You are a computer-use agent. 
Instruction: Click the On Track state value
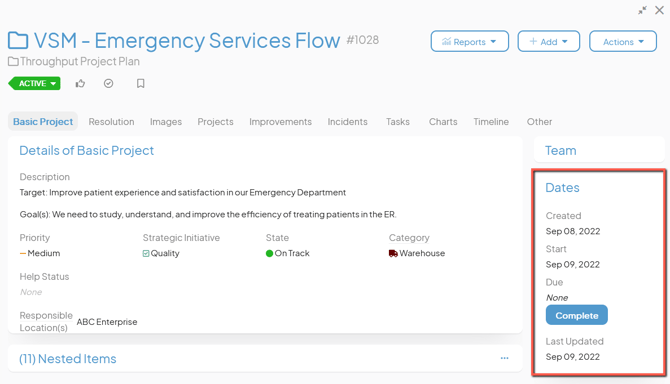pyautogui.click(x=292, y=253)
